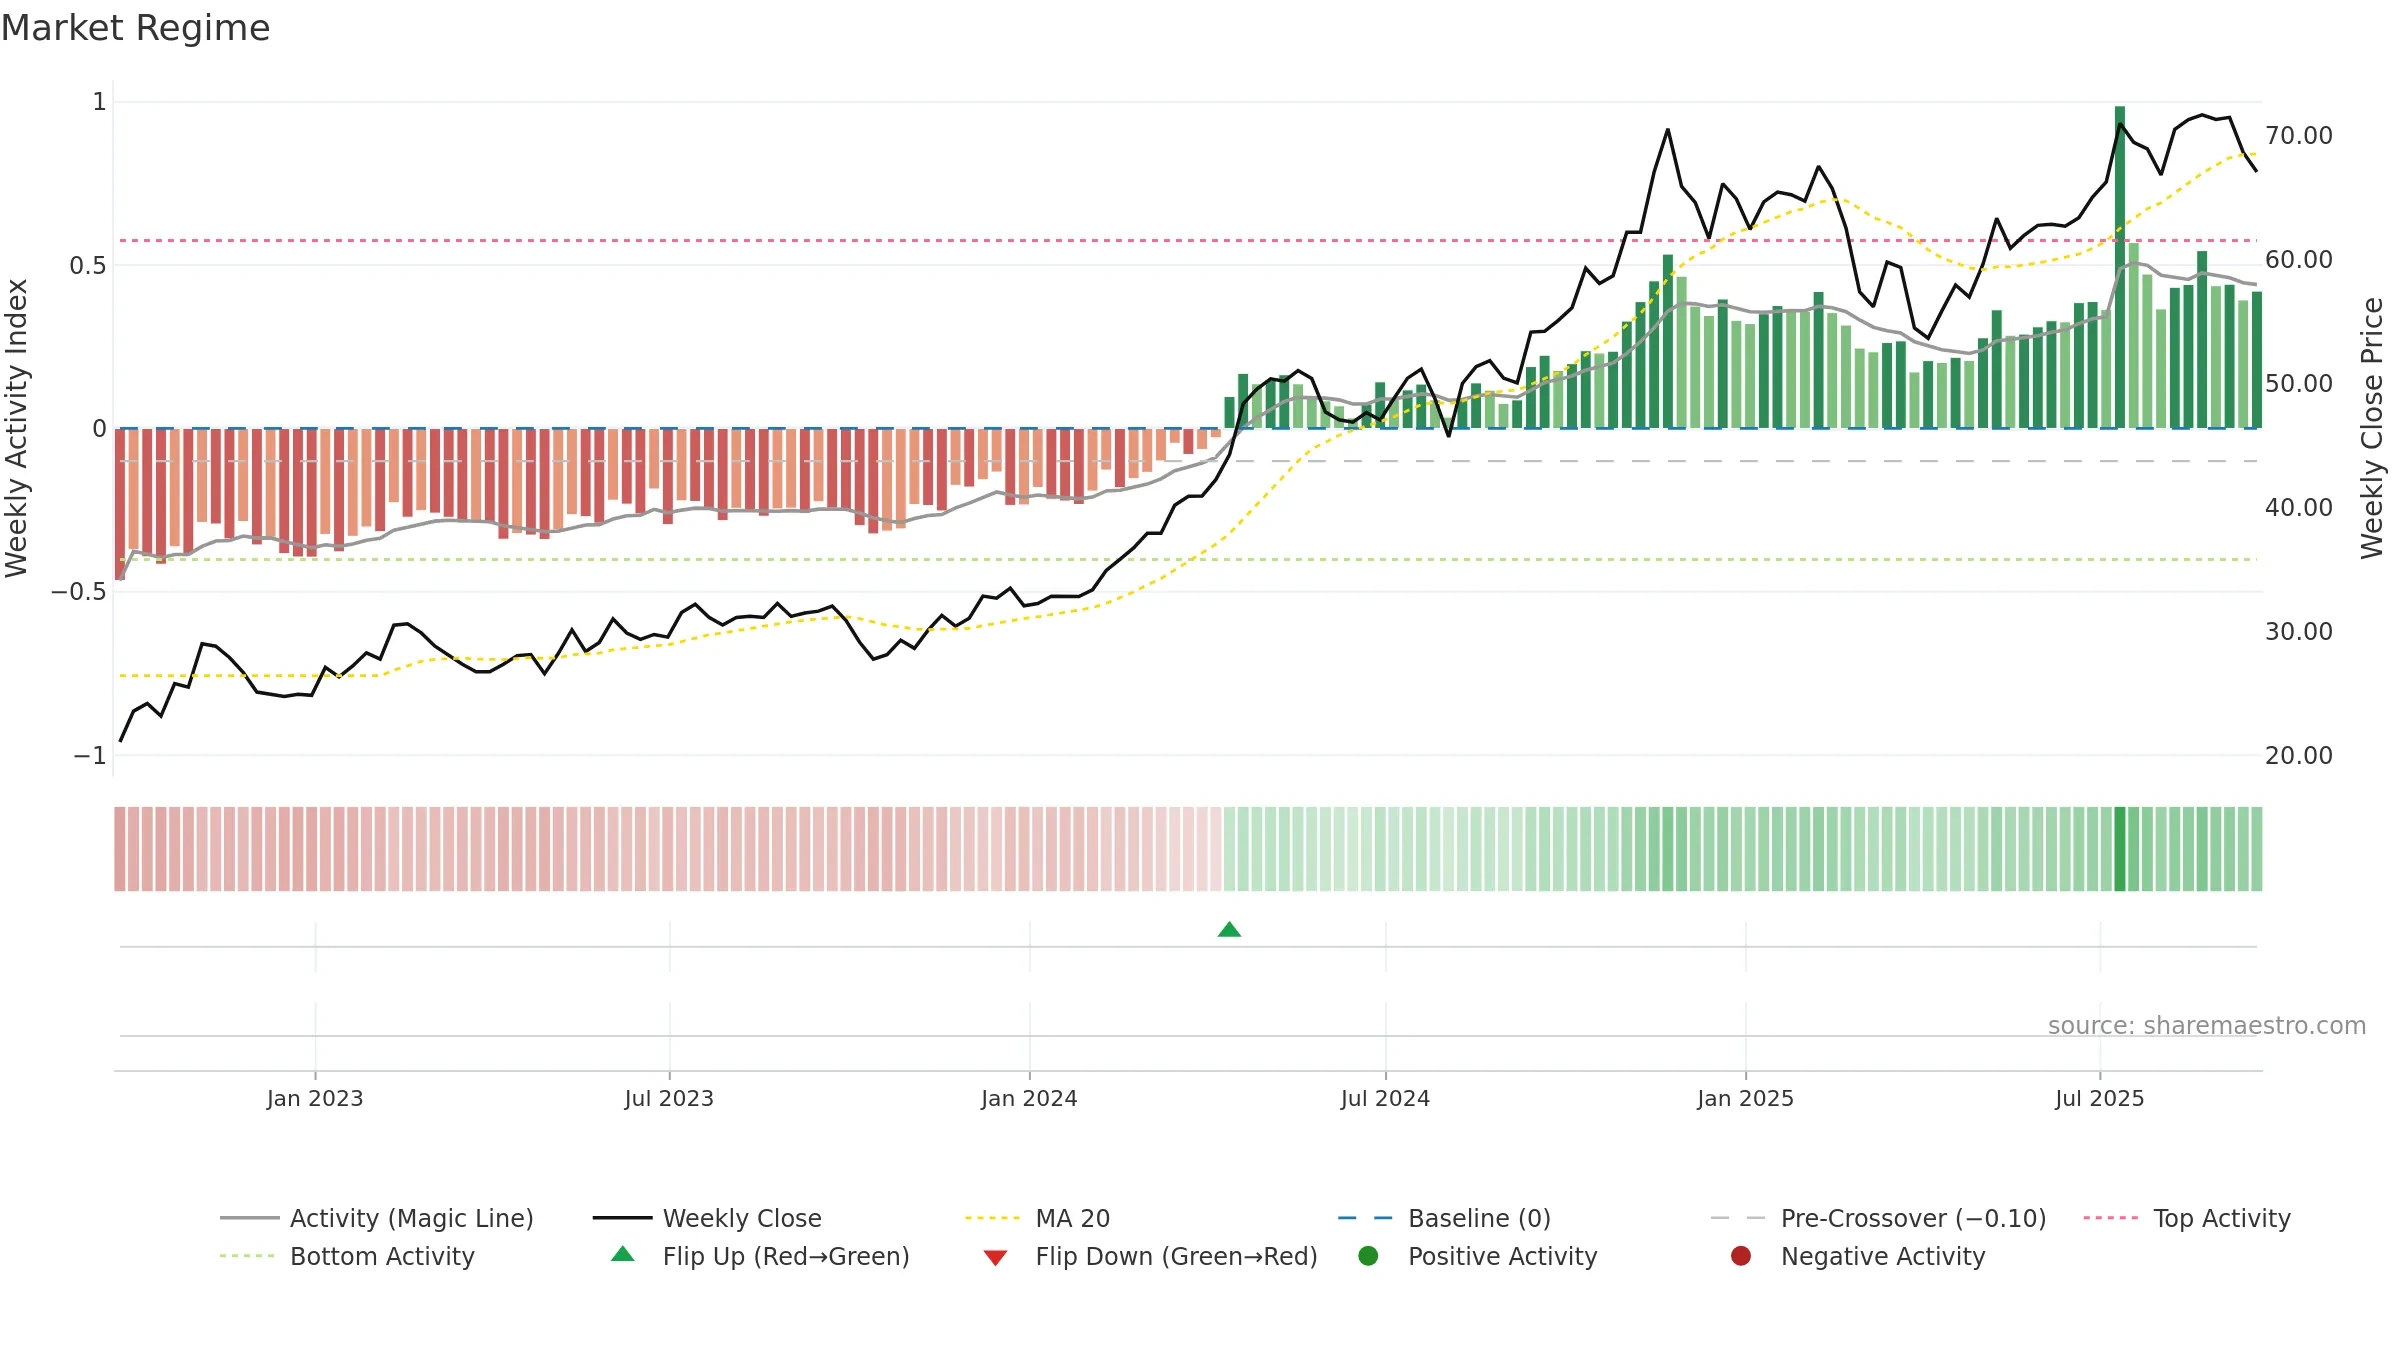Viewport: 2400px width, 1350px height.
Task: Click the 50.00 price axis tick
Action: [x=2299, y=384]
